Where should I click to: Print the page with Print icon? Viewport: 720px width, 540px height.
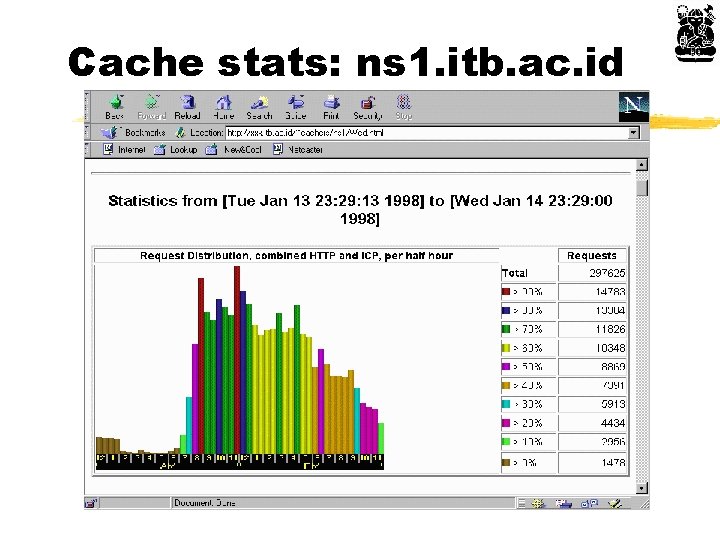331,107
